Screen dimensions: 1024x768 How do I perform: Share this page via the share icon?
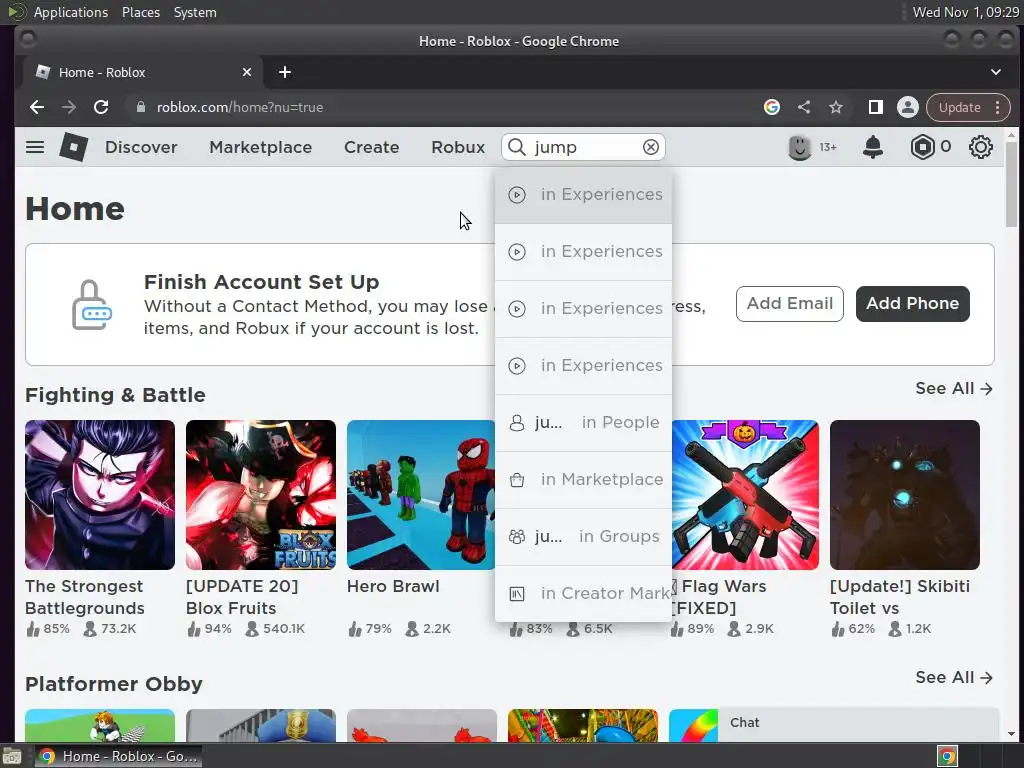pyautogui.click(x=804, y=107)
